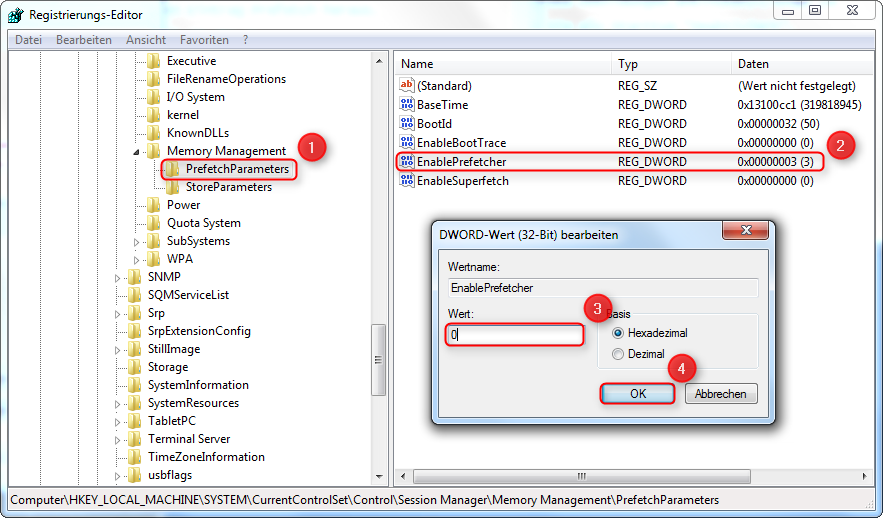Click the tree scrollbar up arrow
883x518 pixels.
pyautogui.click(x=378, y=61)
